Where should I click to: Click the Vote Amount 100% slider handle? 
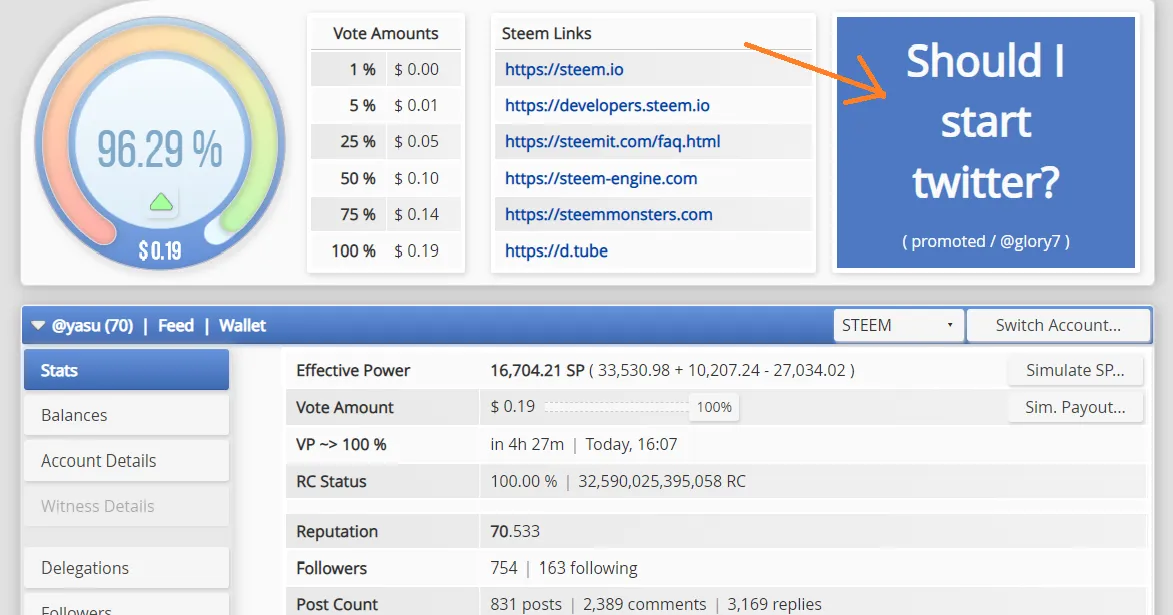coord(714,407)
